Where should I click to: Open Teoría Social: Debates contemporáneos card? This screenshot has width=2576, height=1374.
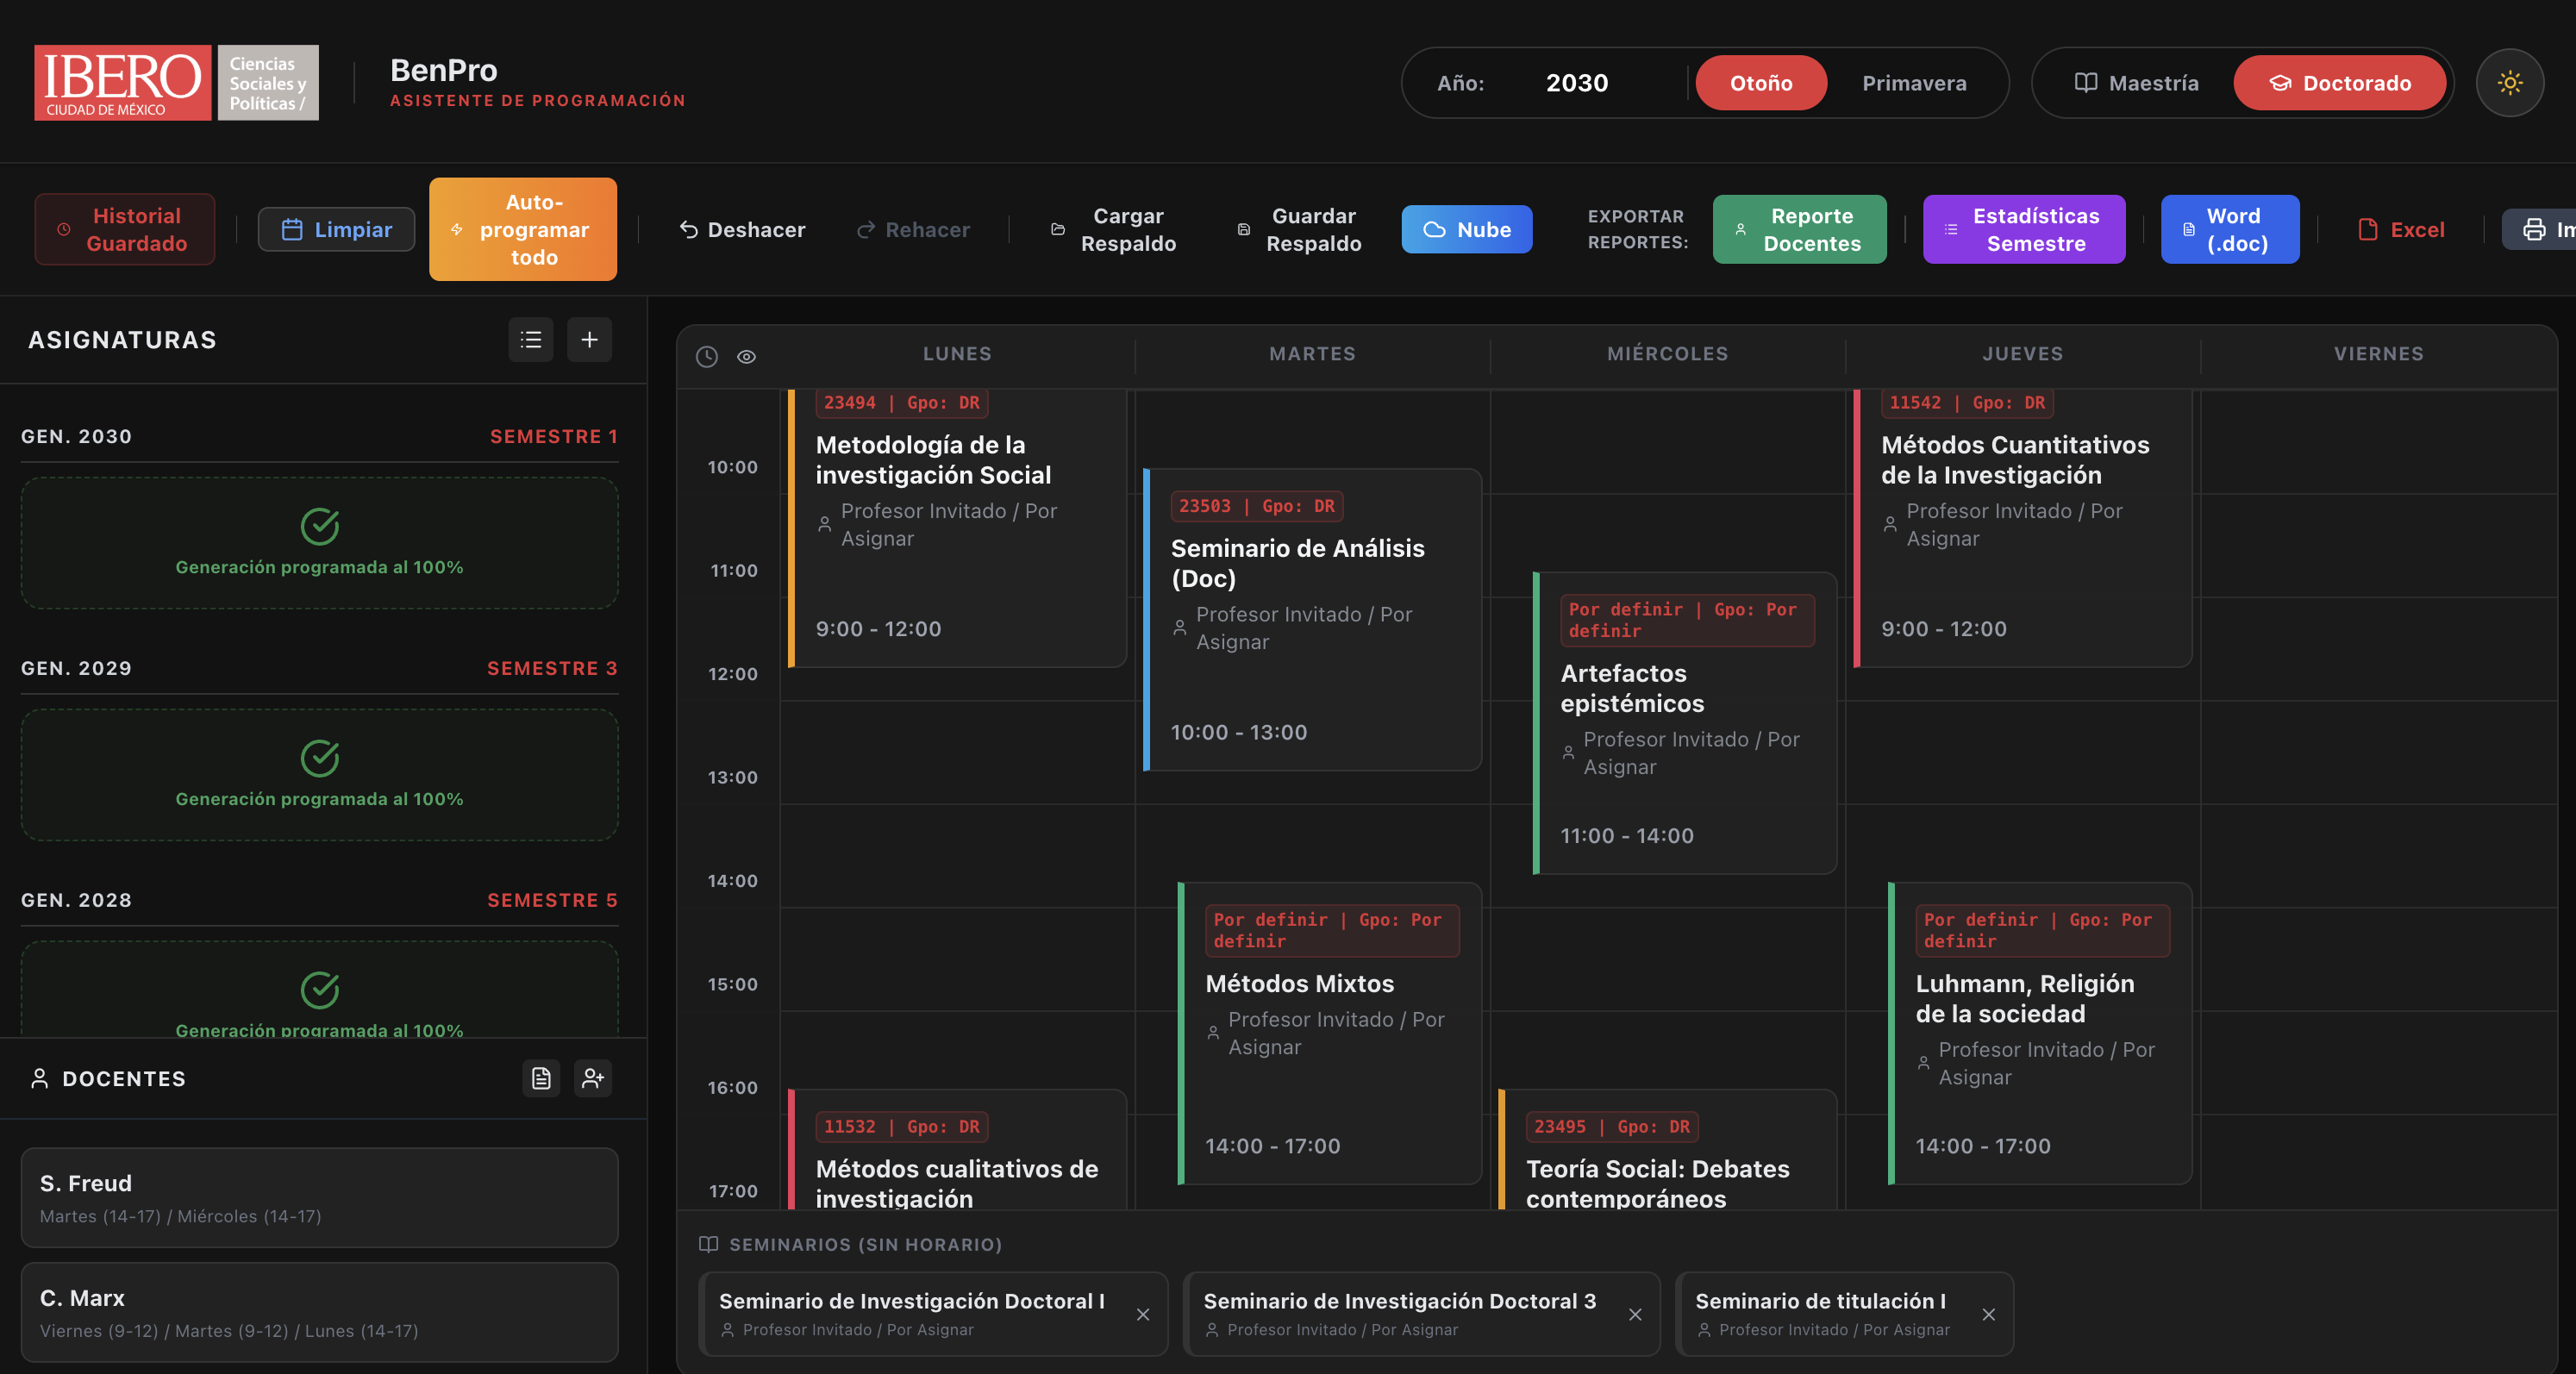pos(1667,1150)
